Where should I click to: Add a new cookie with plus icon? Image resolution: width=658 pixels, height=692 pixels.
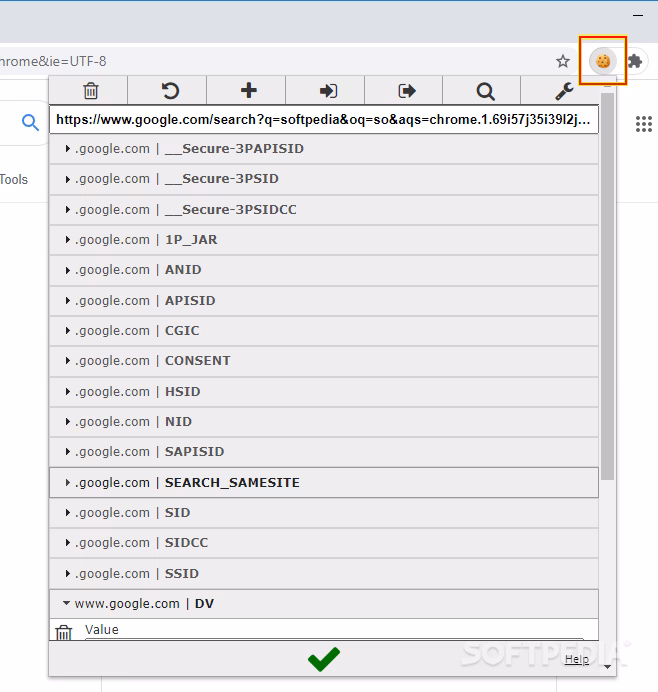248,90
